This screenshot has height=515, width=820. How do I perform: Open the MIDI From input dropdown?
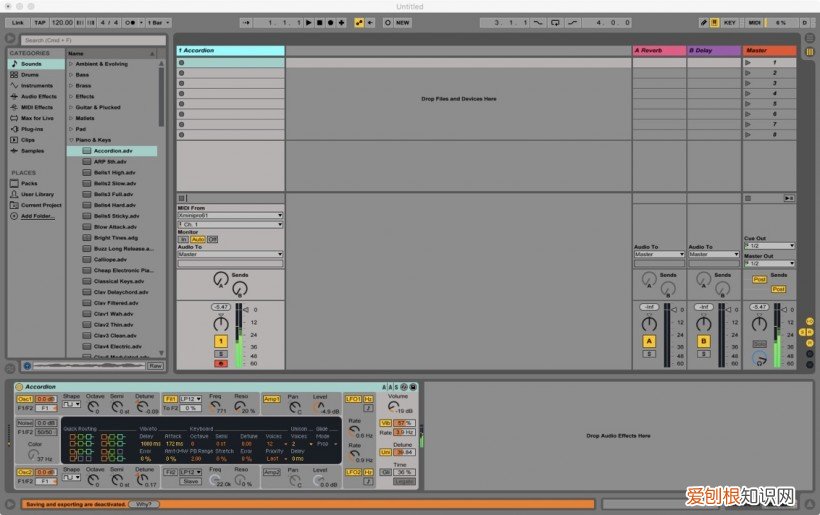[230, 215]
